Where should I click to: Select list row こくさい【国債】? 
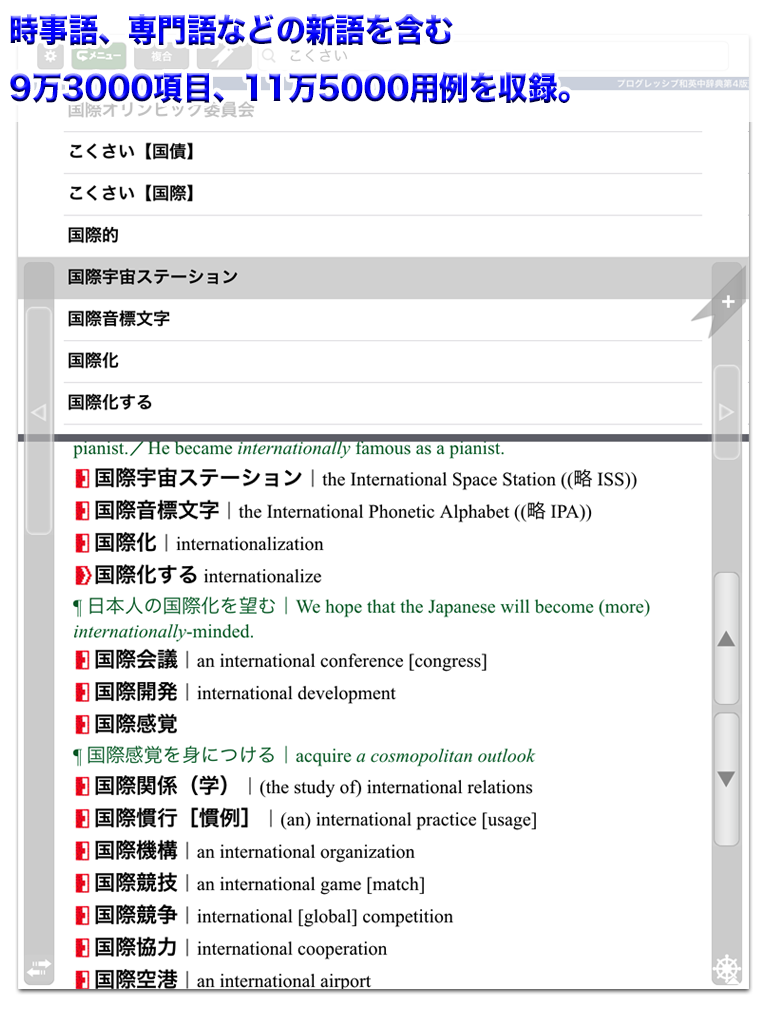pyautogui.click(x=383, y=152)
